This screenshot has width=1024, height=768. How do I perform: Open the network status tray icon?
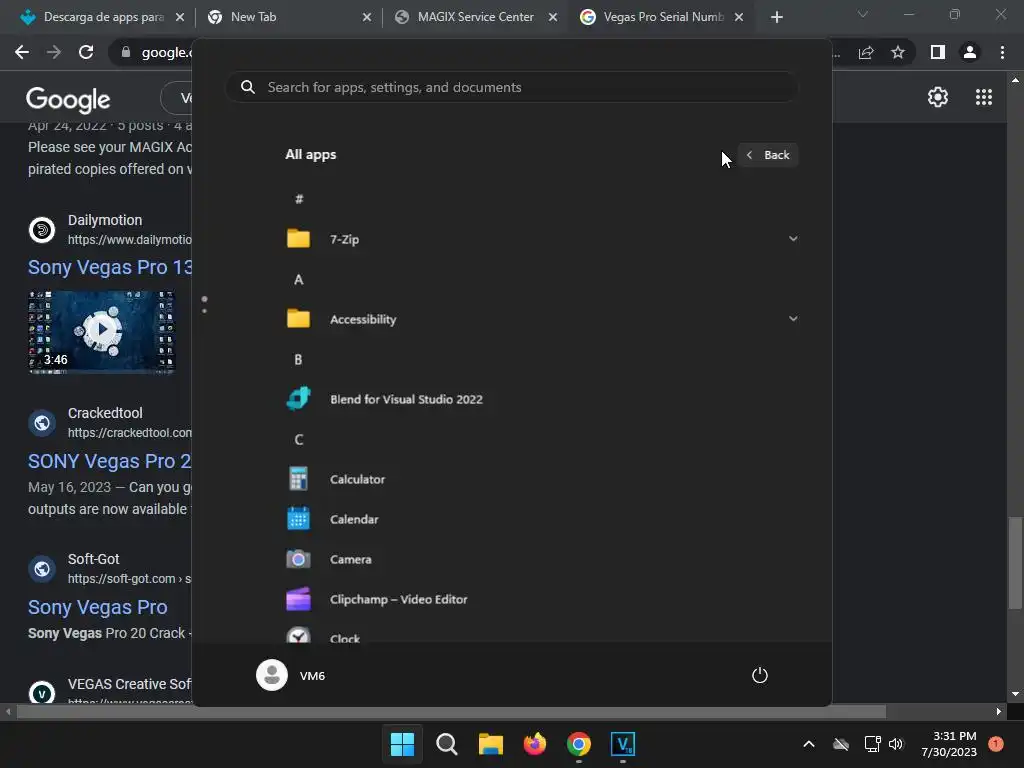coord(872,744)
